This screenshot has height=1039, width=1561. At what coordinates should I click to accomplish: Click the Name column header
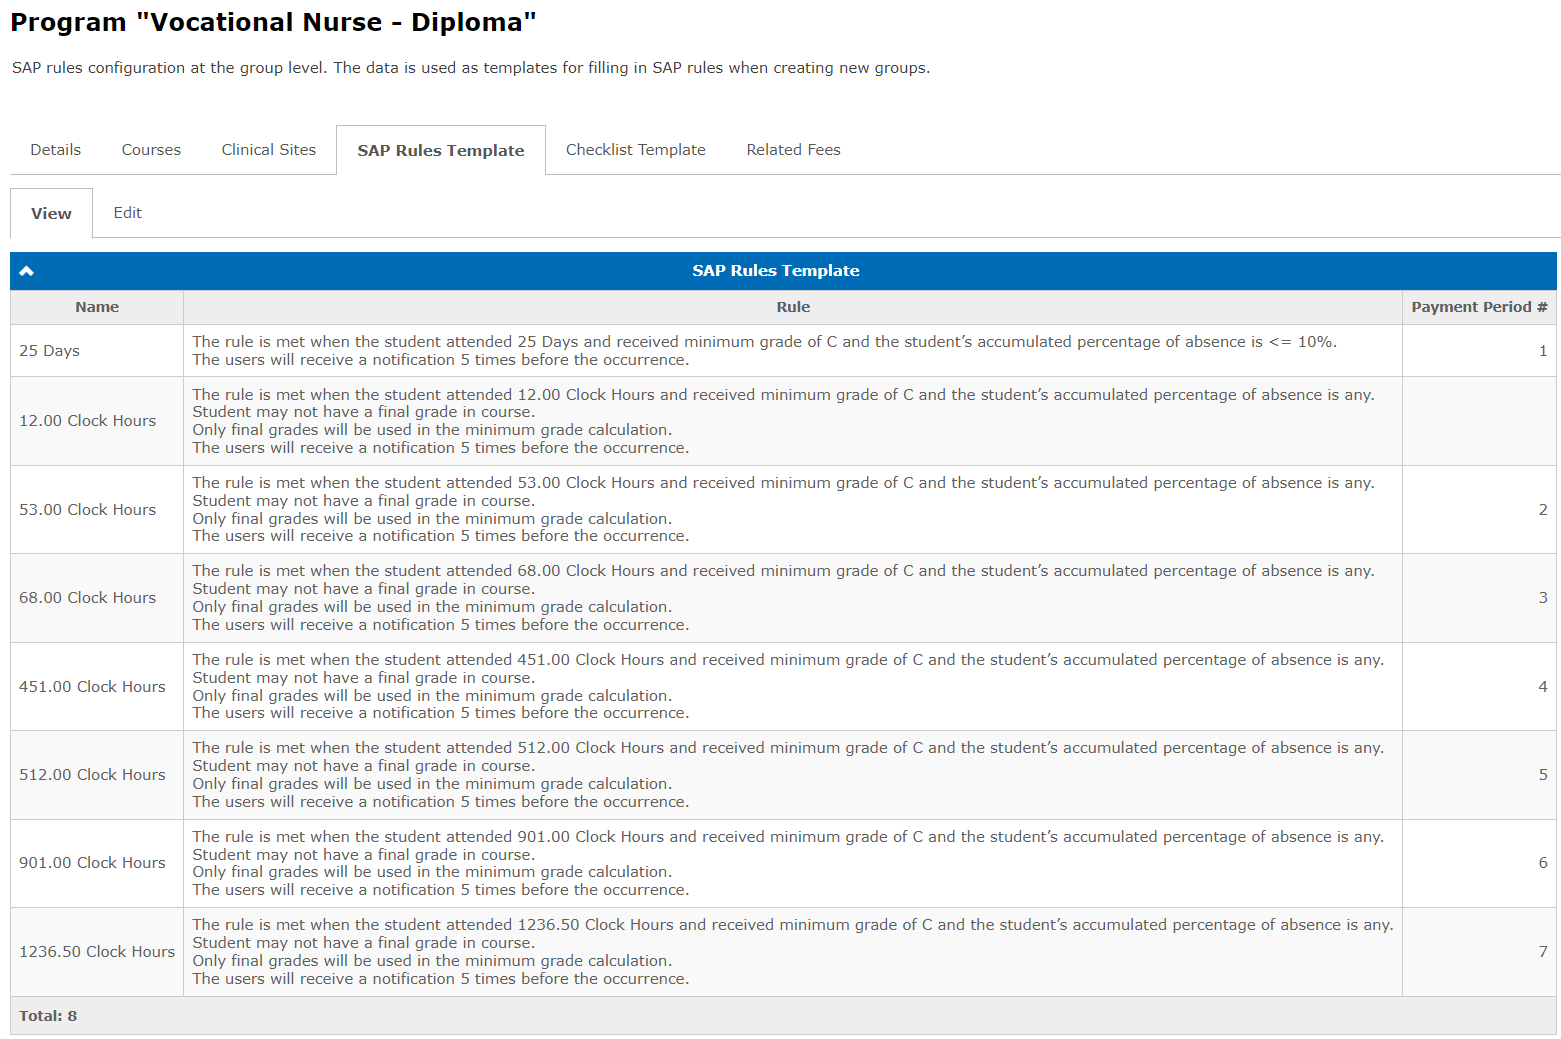pyautogui.click(x=97, y=307)
